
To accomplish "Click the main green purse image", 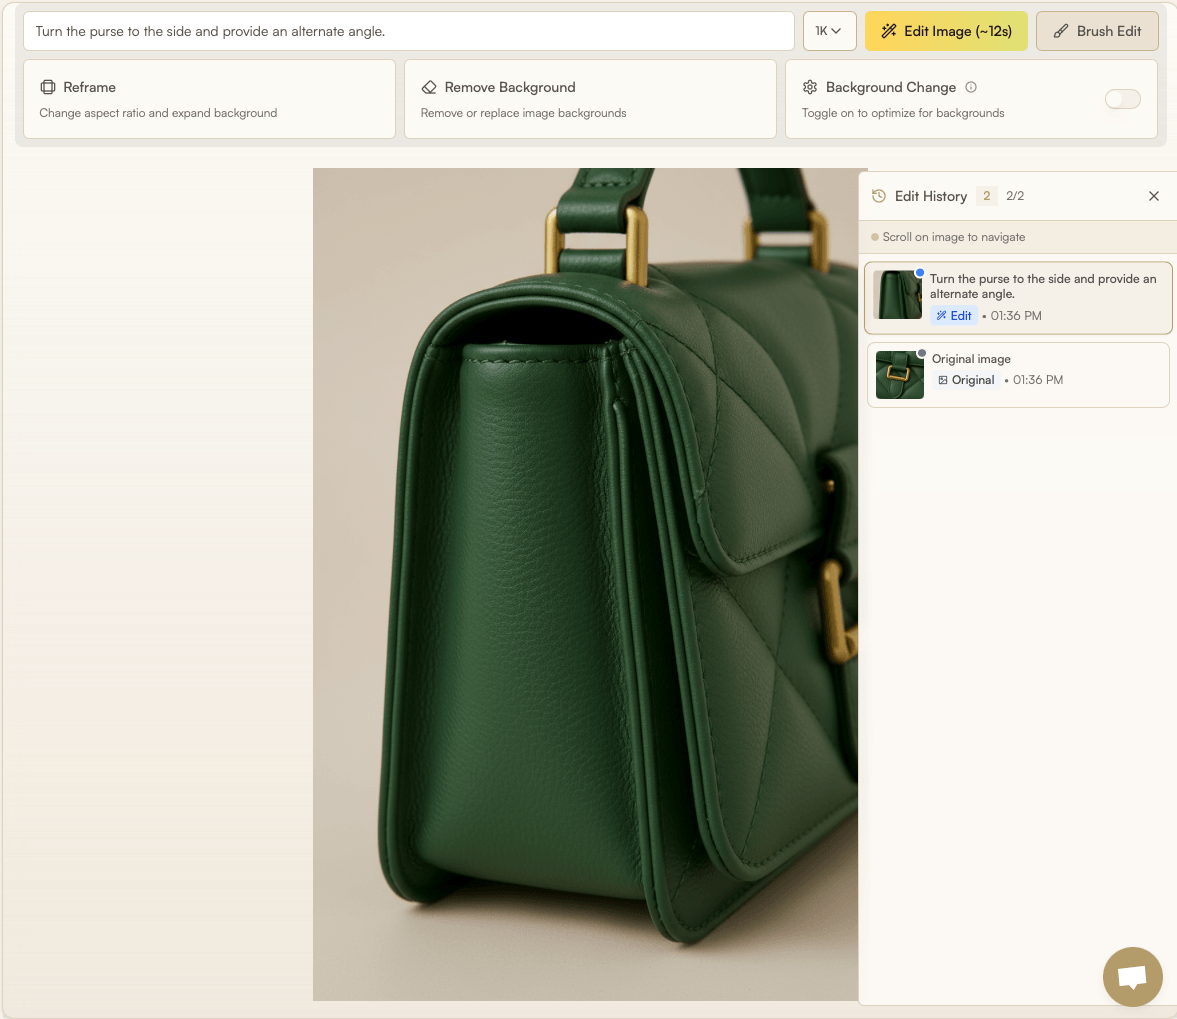I will pyautogui.click(x=585, y=584).
